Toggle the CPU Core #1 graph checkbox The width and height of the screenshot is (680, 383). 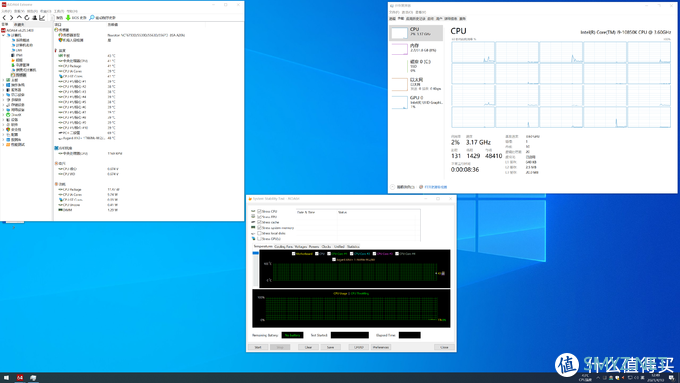pyautogui.click(x=329, y=254)
